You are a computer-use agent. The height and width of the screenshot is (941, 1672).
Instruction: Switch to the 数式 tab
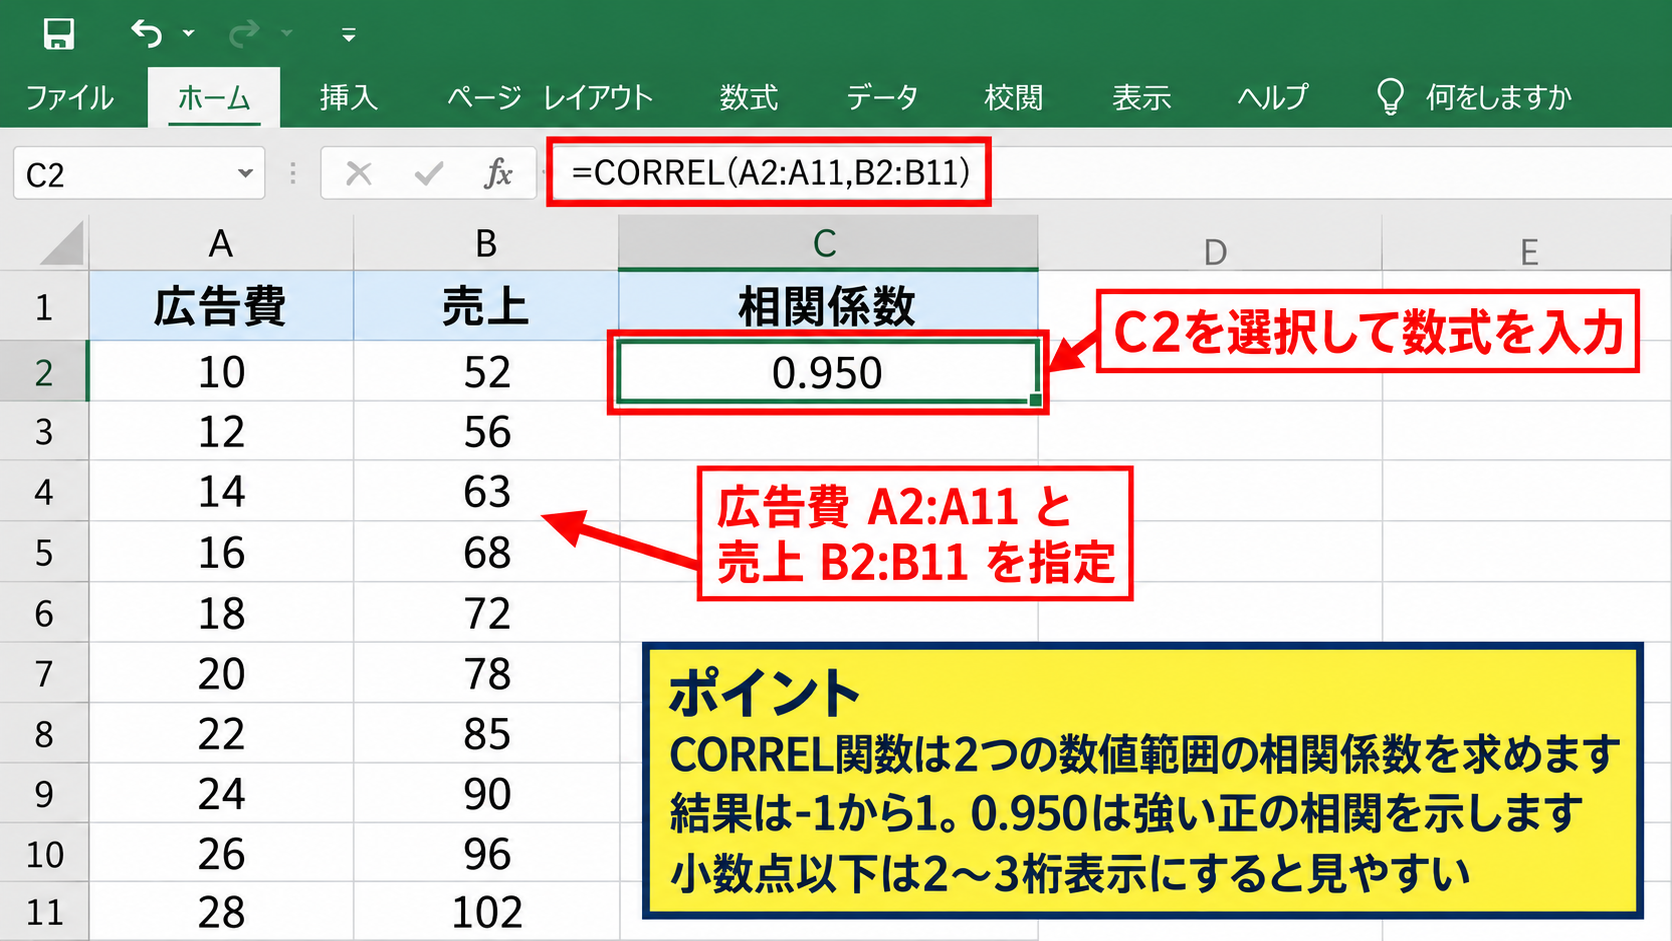[748, 97]
